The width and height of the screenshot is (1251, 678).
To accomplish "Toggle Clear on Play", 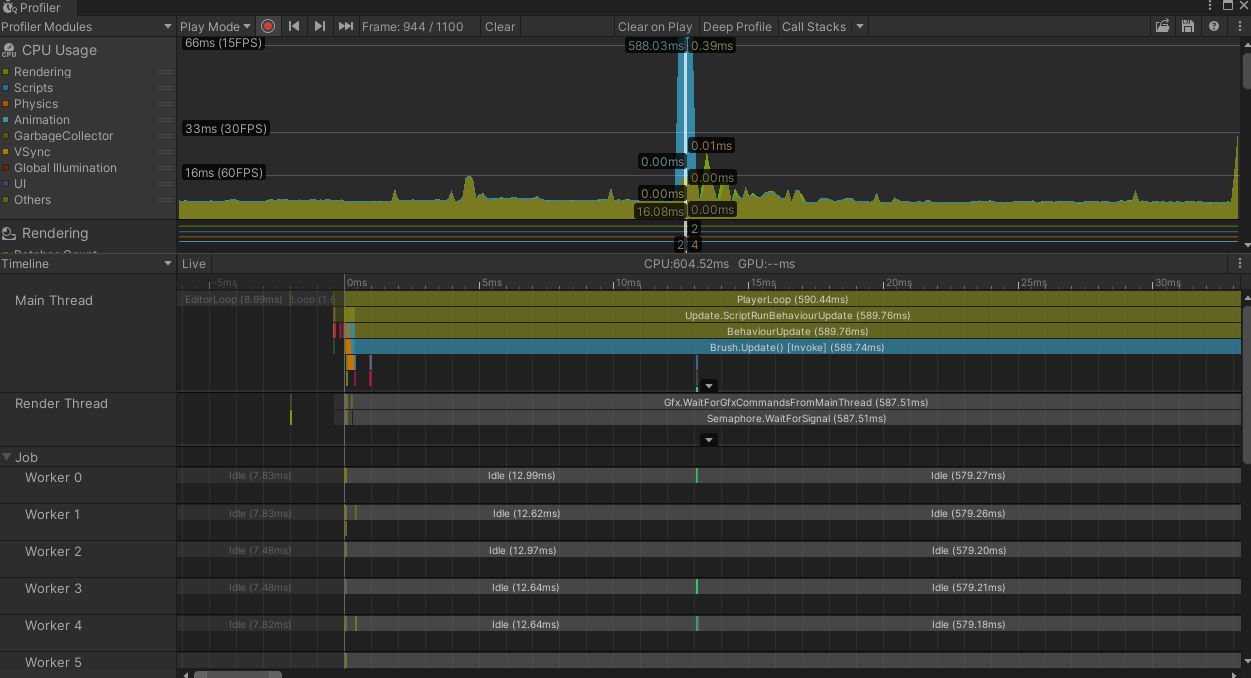I will tap(655, 27).
